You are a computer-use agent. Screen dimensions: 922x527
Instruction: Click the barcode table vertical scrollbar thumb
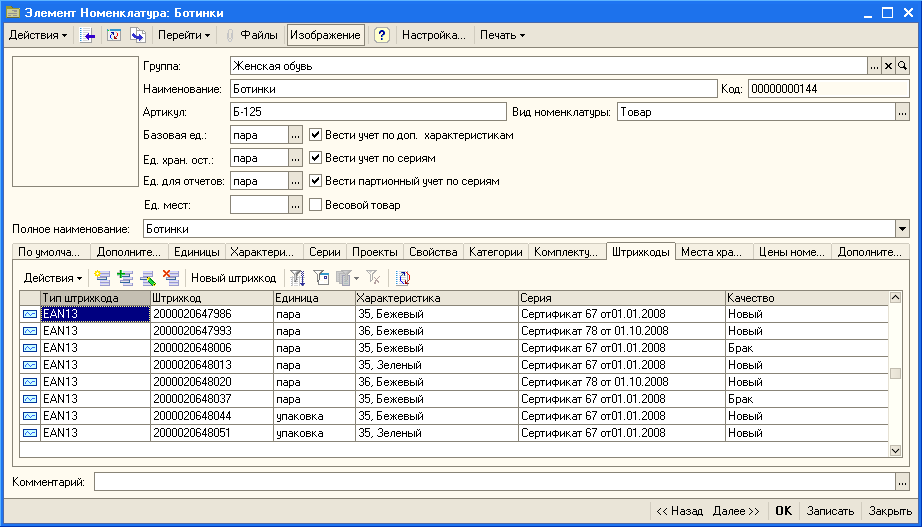pyautogui.click(x=896, y=374)
